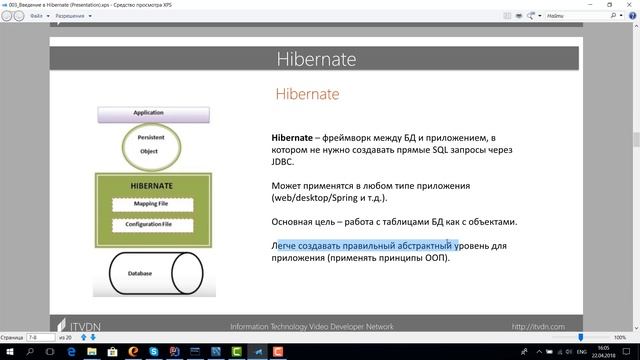Click the Configuration File box
The width and height of the screenshot is (640, 360).
(x=153, y=225)
